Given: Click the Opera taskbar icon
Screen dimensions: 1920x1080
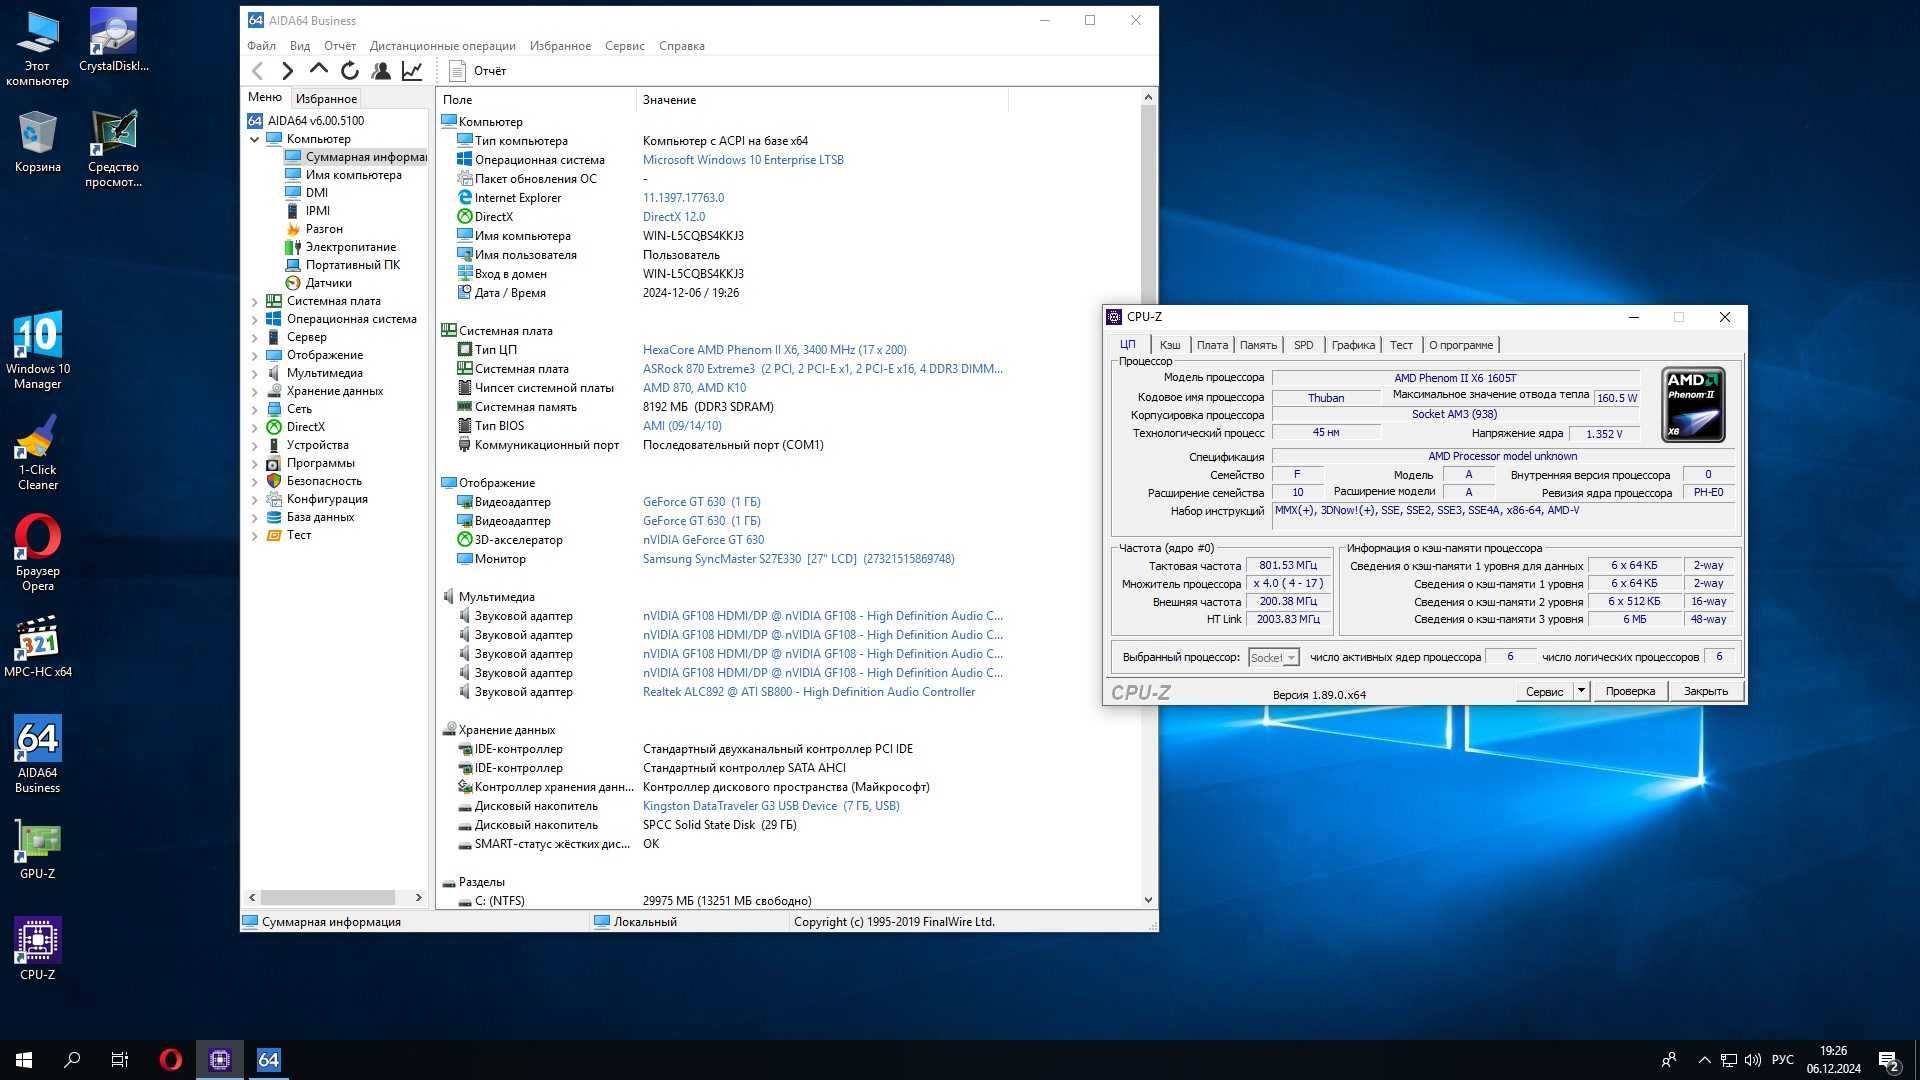Looking at the screenshot, I should 171,1060.
